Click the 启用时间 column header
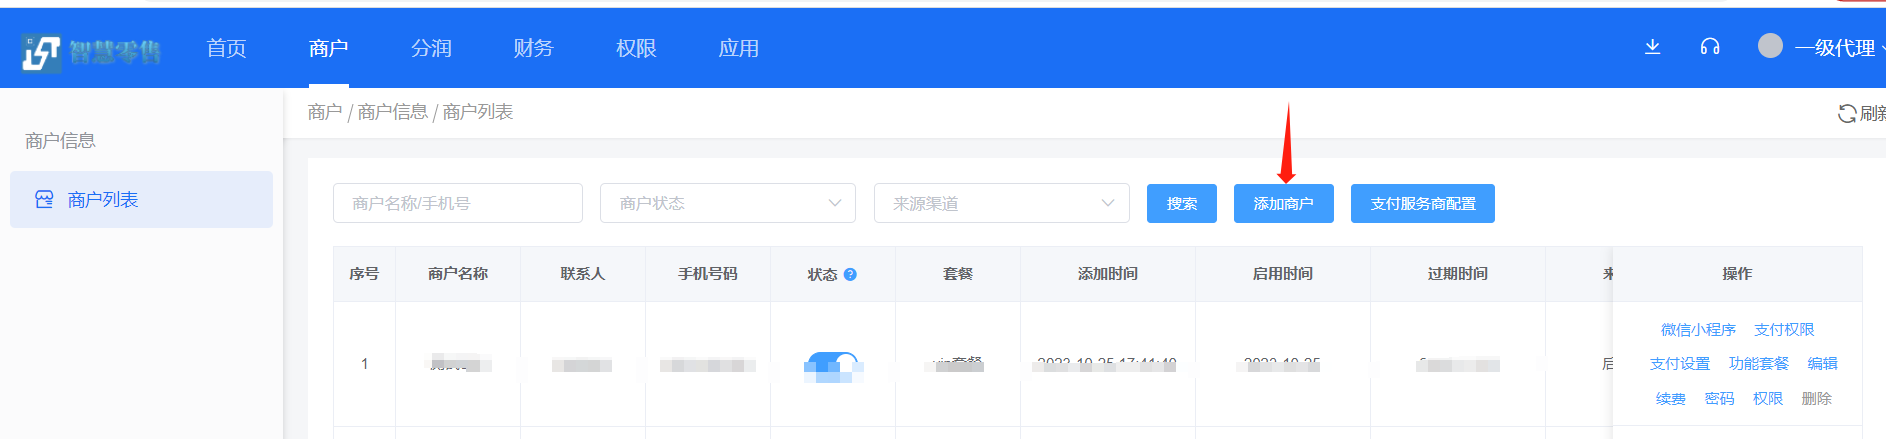1886x439 pixels. [x=1283, y=274]
